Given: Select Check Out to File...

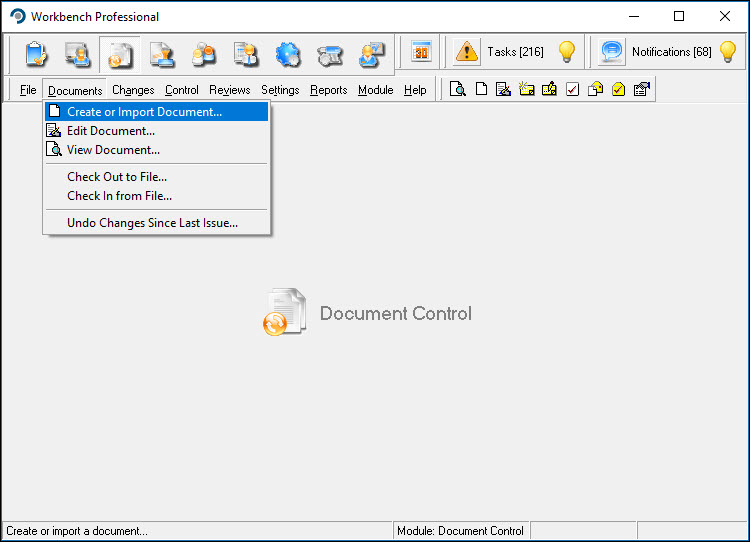Looking at the screenshot, I should coord(156,177).
